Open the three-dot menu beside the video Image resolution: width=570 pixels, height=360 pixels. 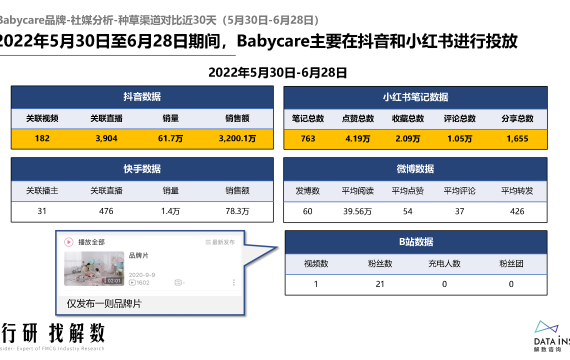coord(234,282)
